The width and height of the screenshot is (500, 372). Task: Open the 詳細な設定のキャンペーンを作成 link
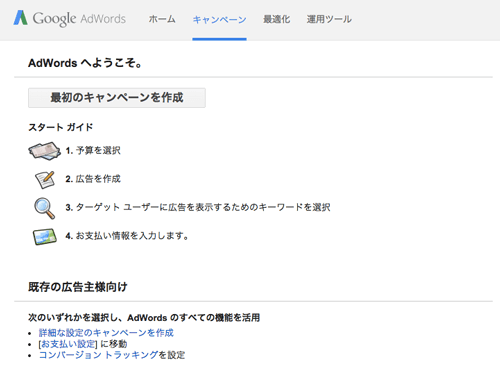106,333
